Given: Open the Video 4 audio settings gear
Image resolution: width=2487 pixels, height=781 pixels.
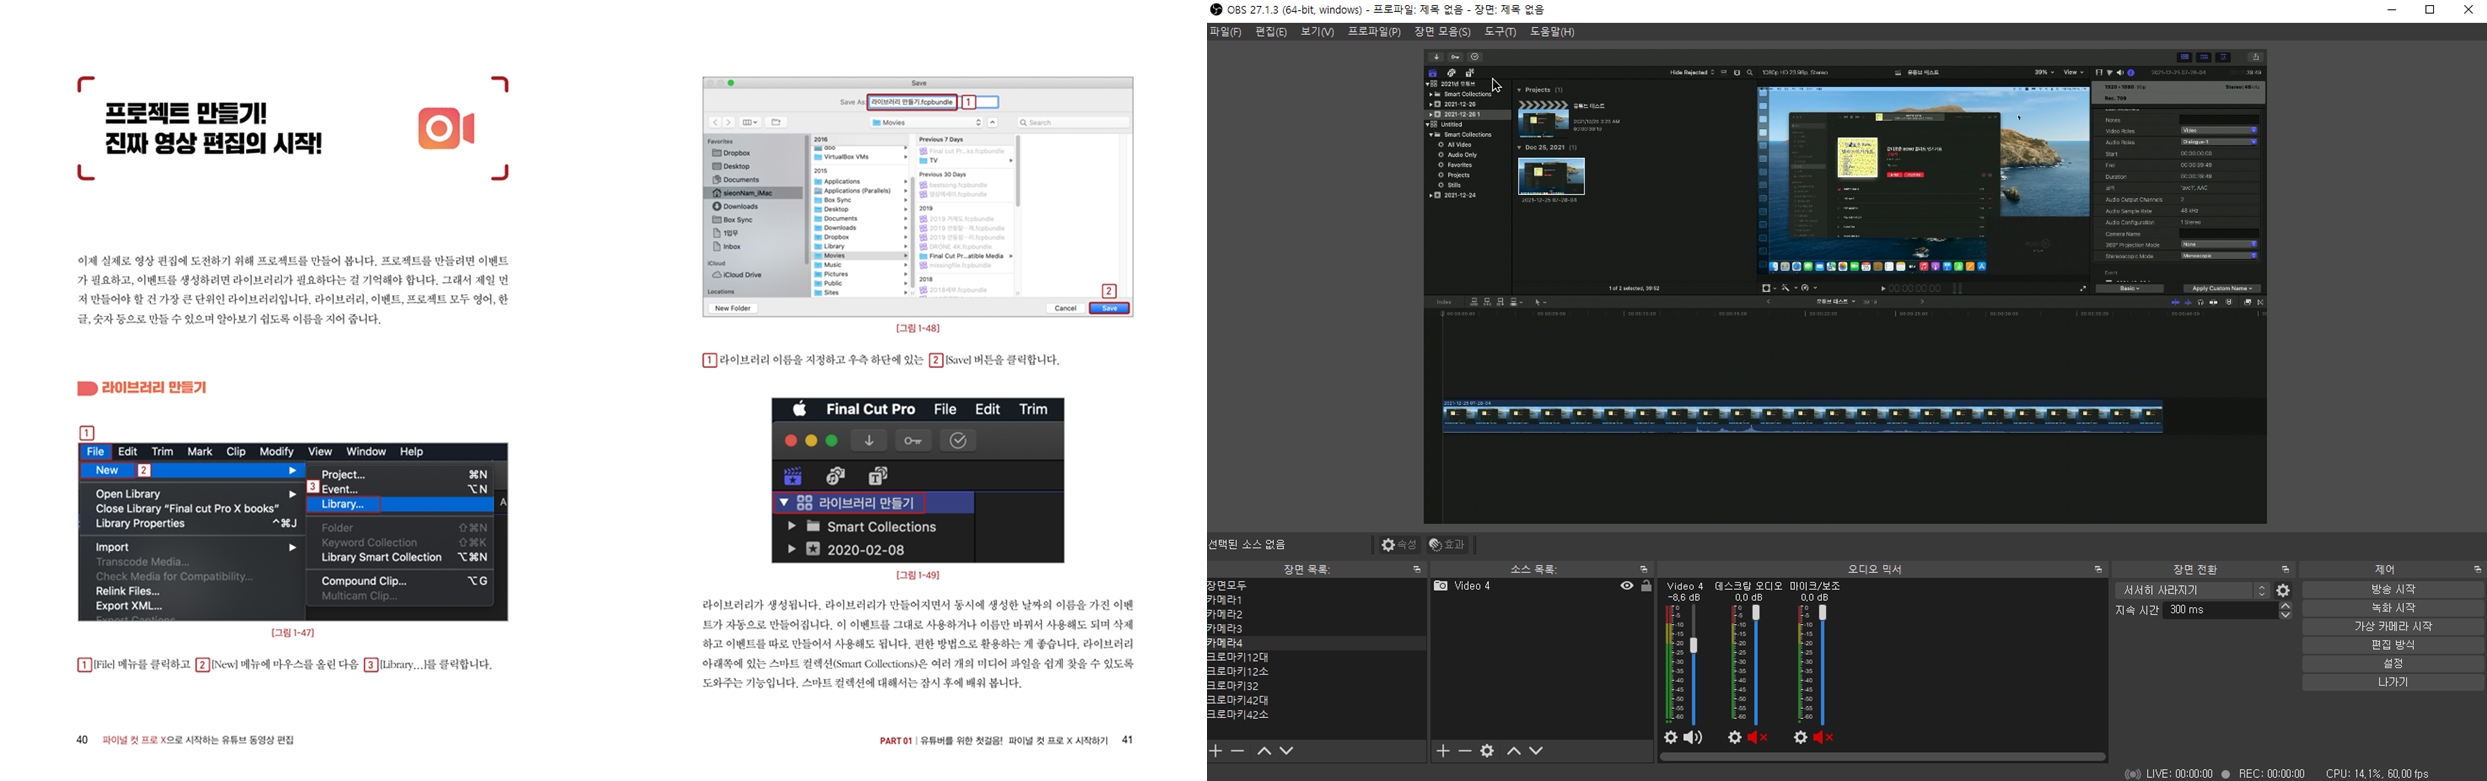Looking at the screenshot, I should pyautogui.click(x=1671, y=738).
